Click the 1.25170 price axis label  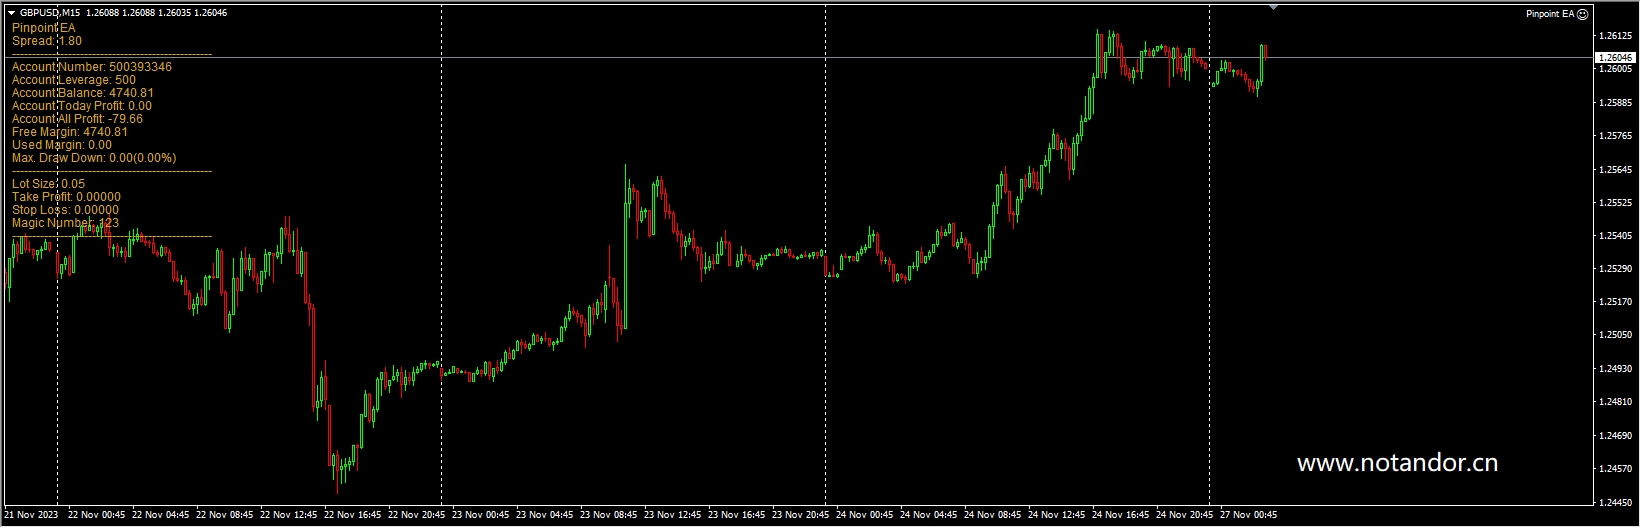(x=1615, y=302)
